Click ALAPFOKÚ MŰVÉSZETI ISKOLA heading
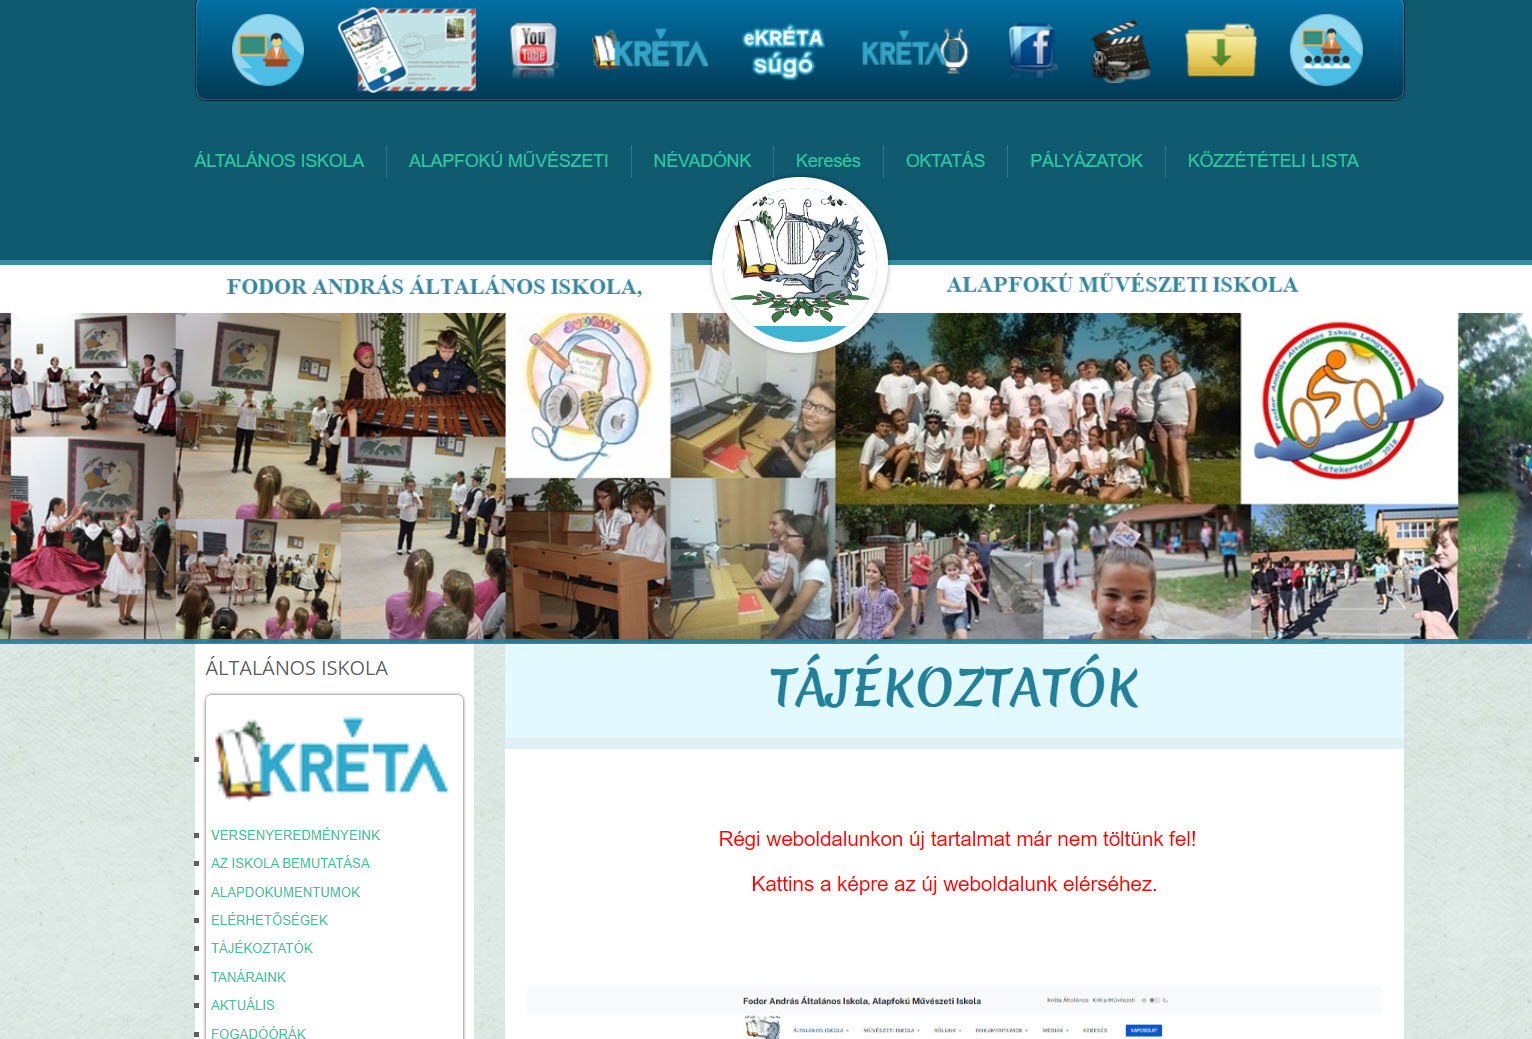This screenshot has height=1039, width=1532. (1122, 285)
